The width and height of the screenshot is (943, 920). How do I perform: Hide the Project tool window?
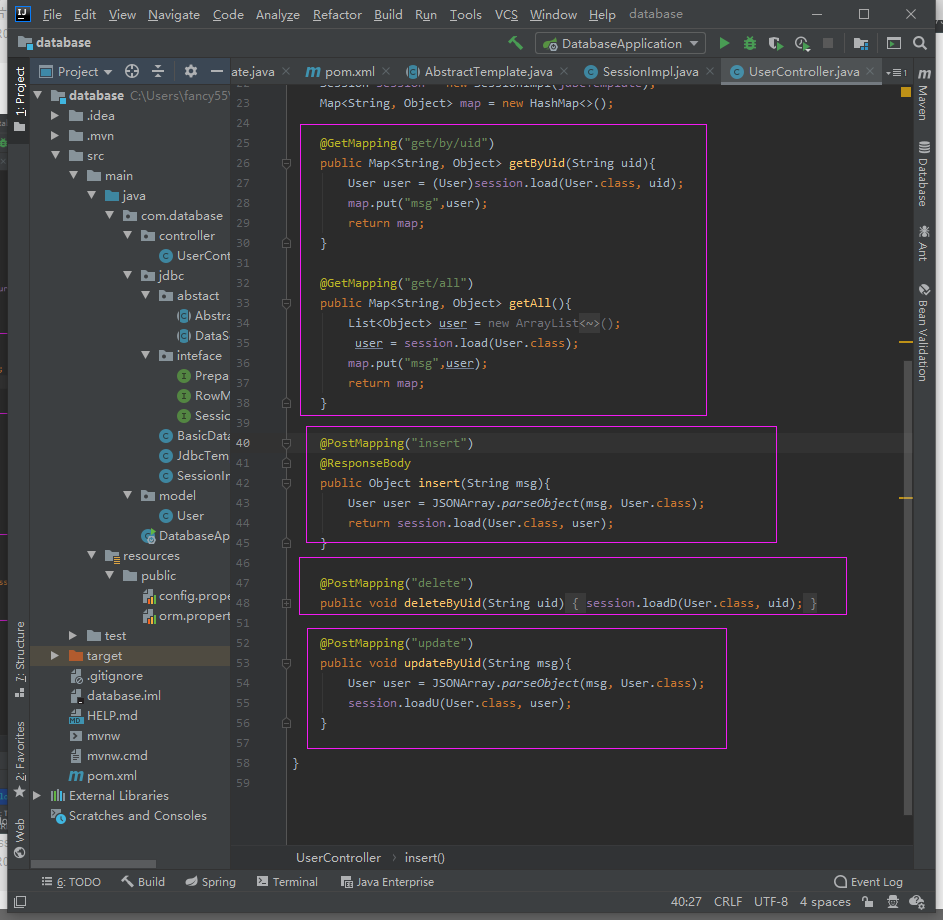pyautogui.click(x=217, y=72)
